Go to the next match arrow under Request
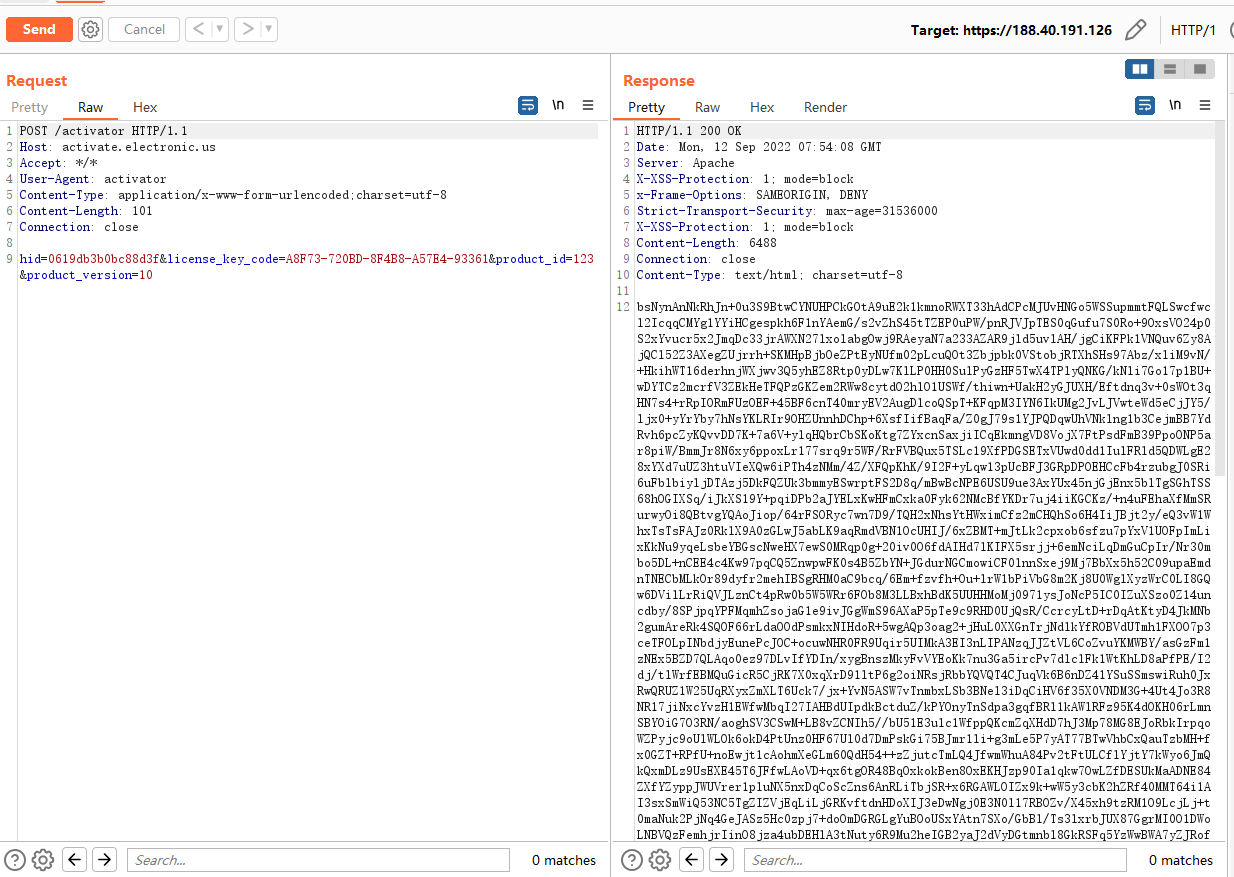 click(105, 859)
